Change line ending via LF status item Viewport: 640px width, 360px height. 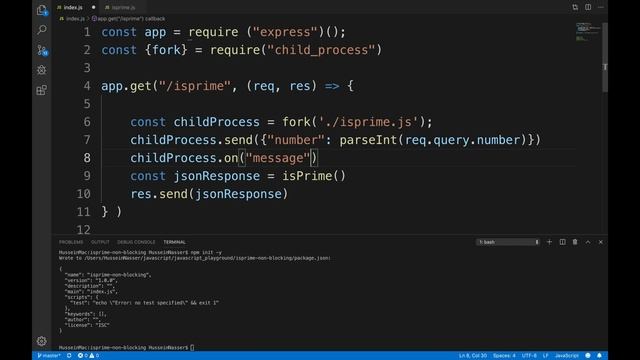(545, 356)
